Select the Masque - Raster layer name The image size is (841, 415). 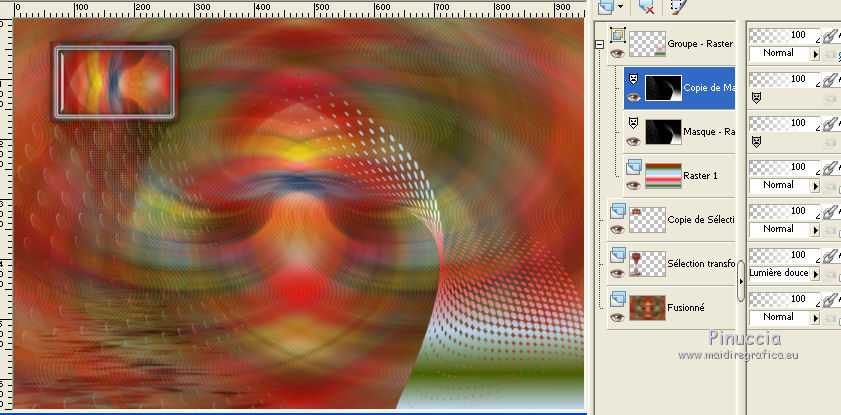coord(709,132)
